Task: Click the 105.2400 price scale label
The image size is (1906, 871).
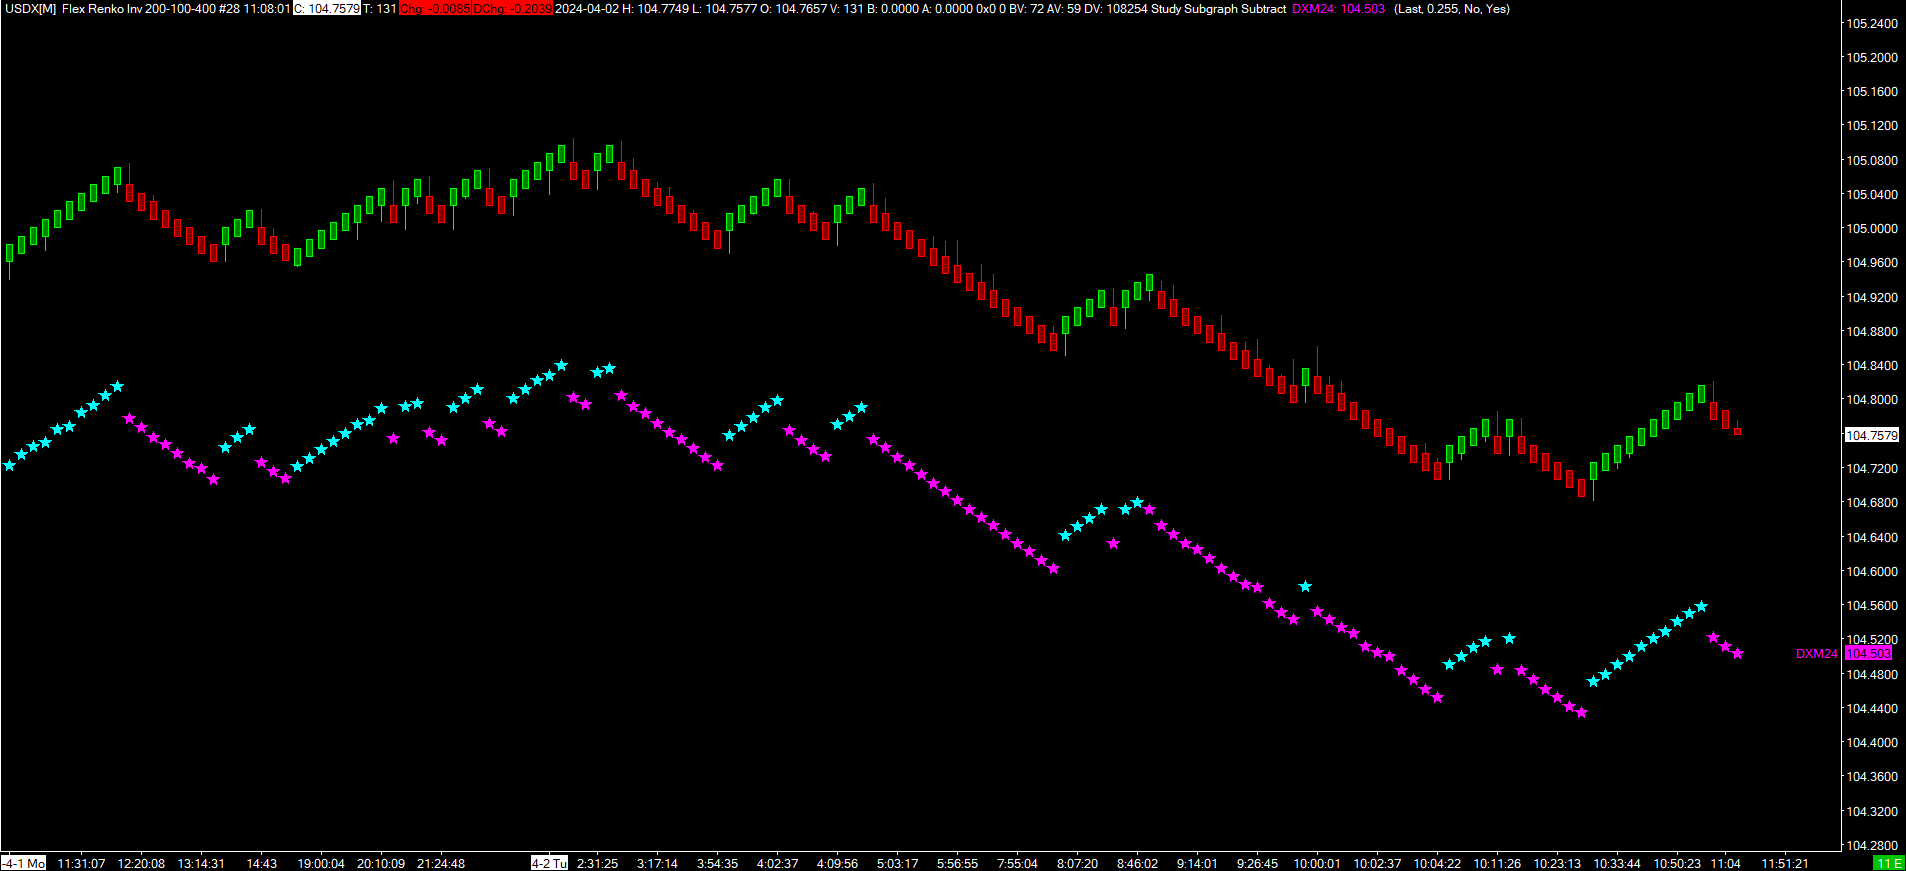Action: click(x=1871, y=23)
